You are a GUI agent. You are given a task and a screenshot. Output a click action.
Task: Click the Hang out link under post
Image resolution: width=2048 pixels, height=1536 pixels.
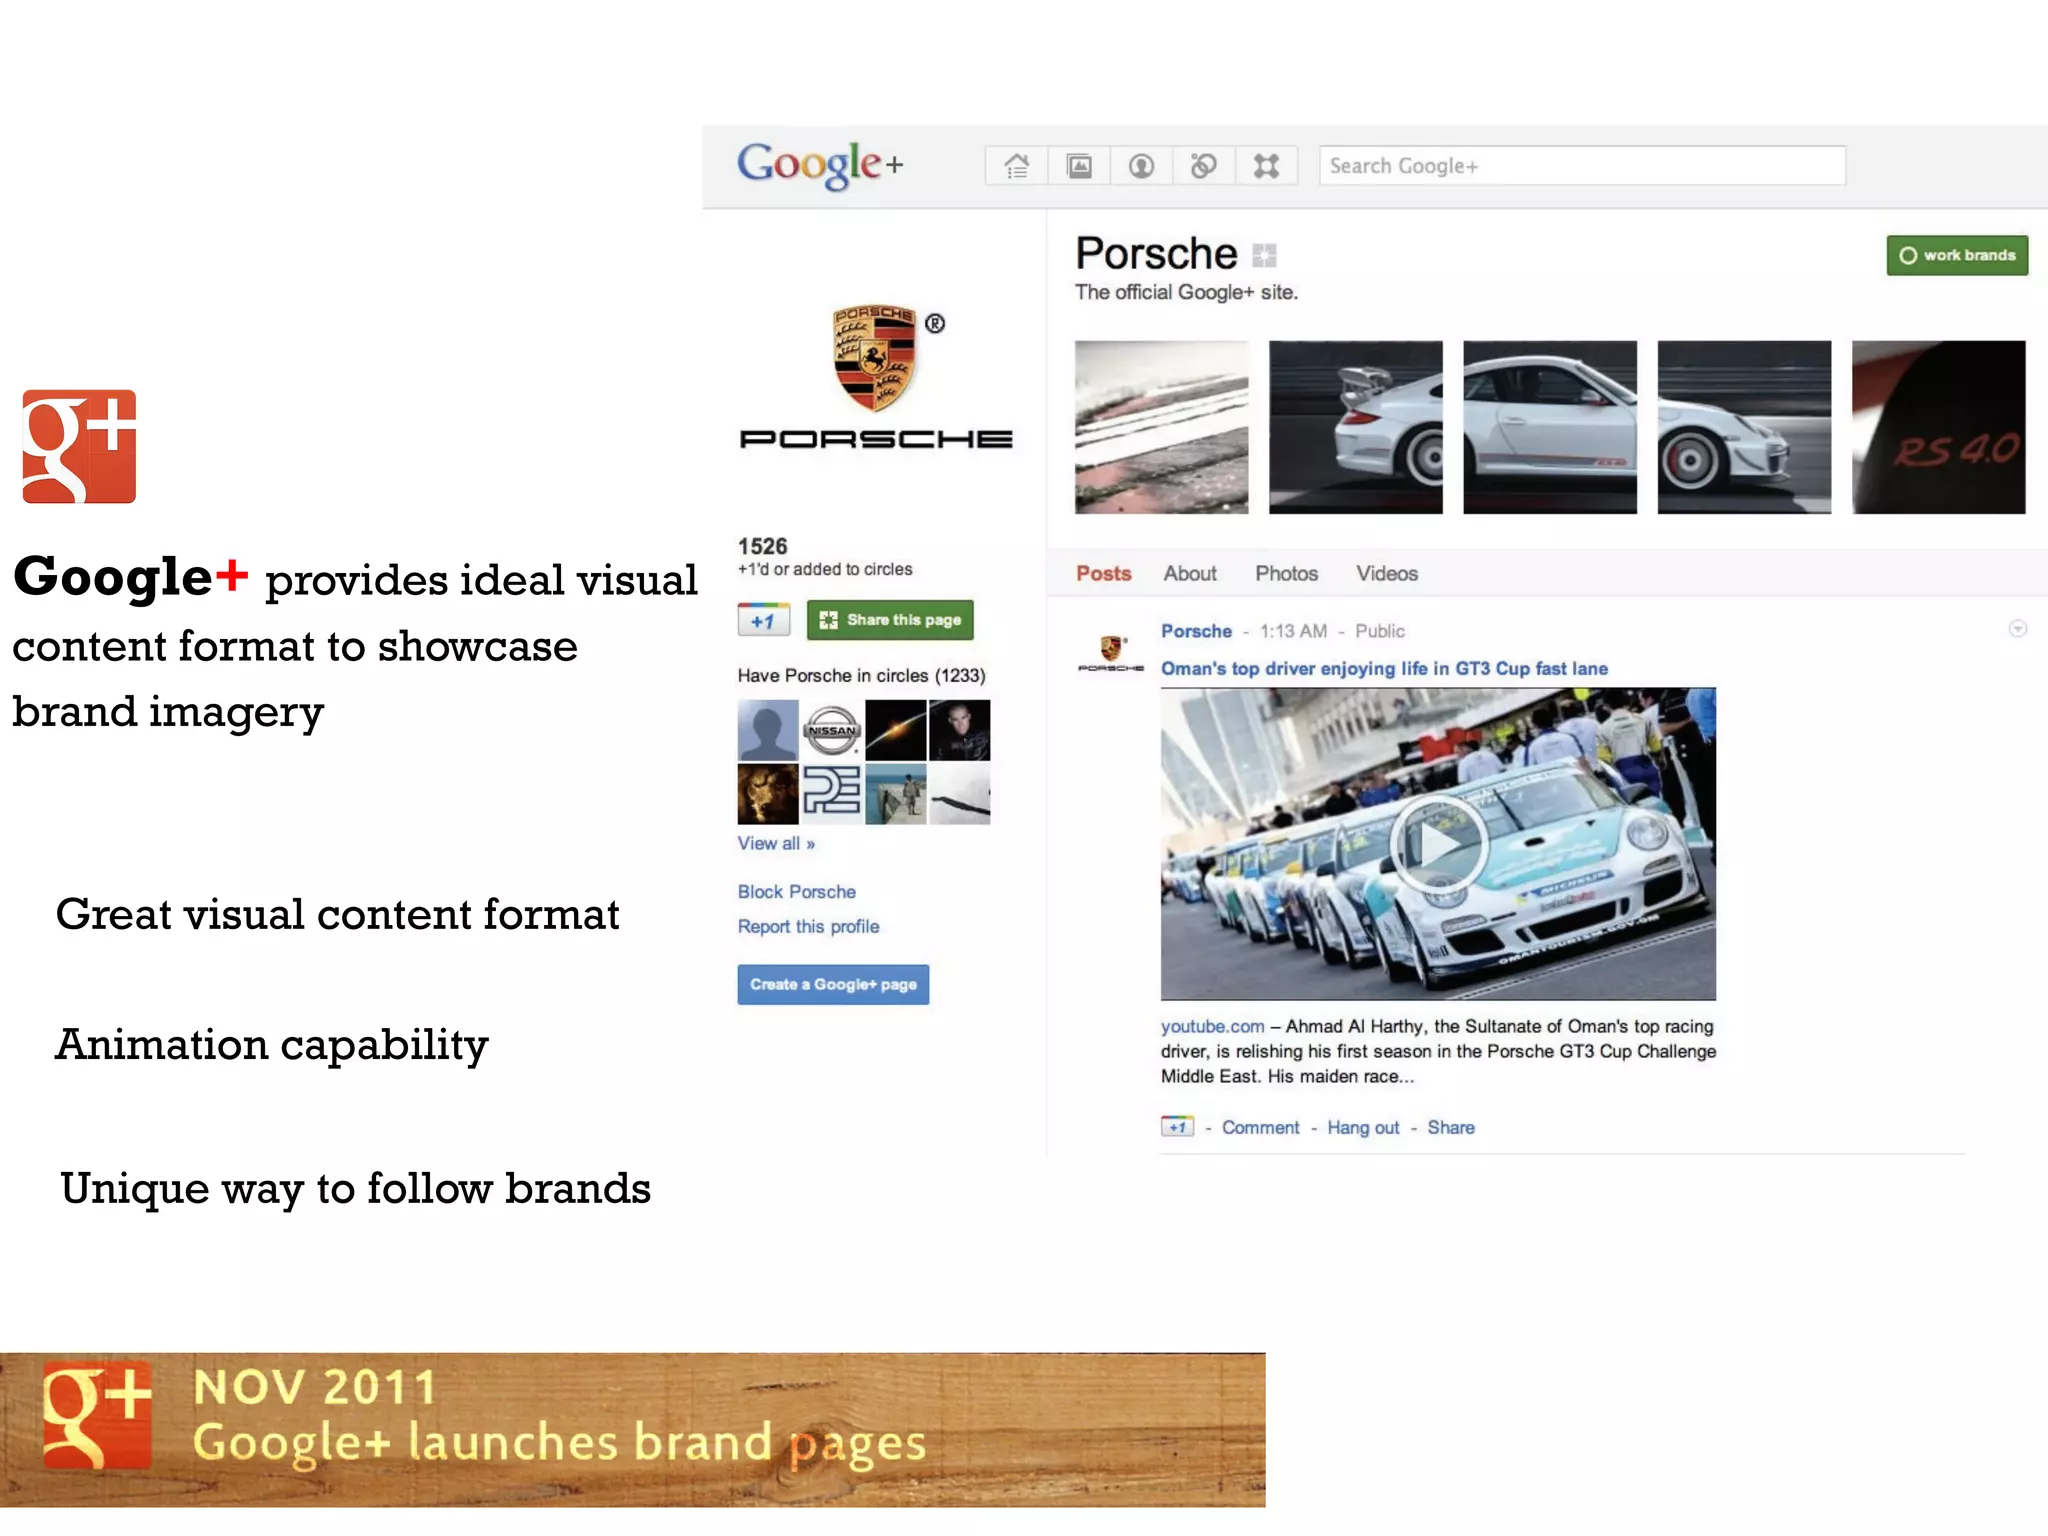coord(1363,1128)
